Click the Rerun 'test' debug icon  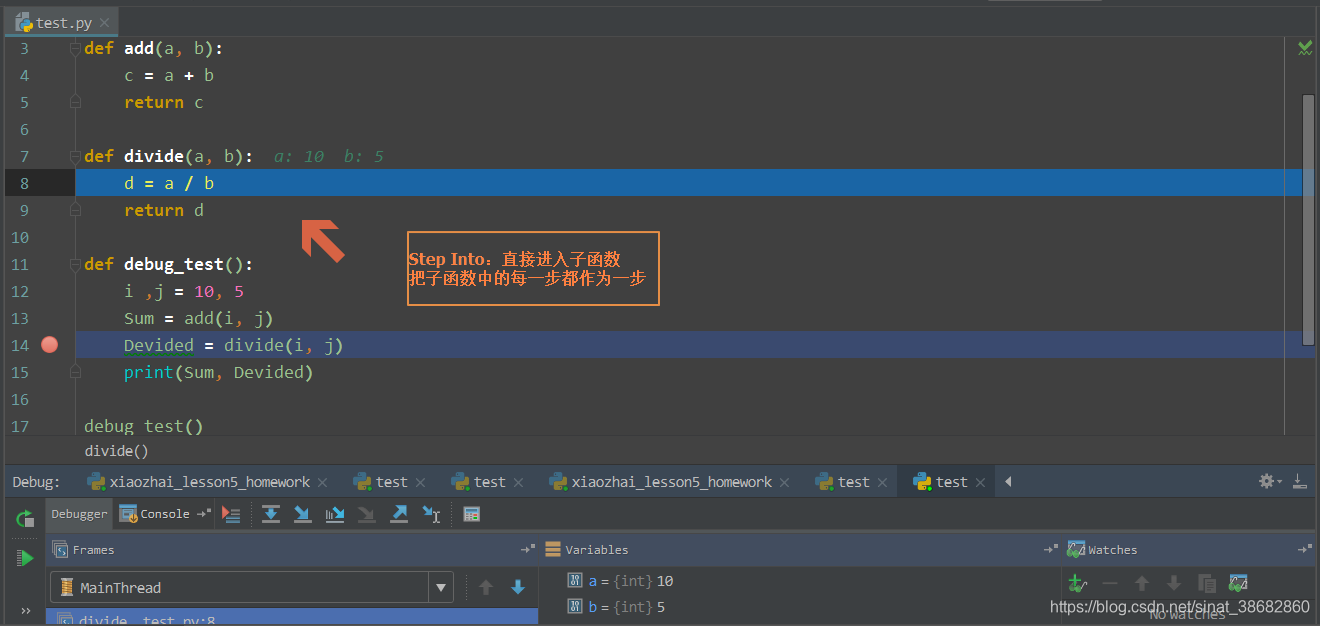[x=25, y=518]
